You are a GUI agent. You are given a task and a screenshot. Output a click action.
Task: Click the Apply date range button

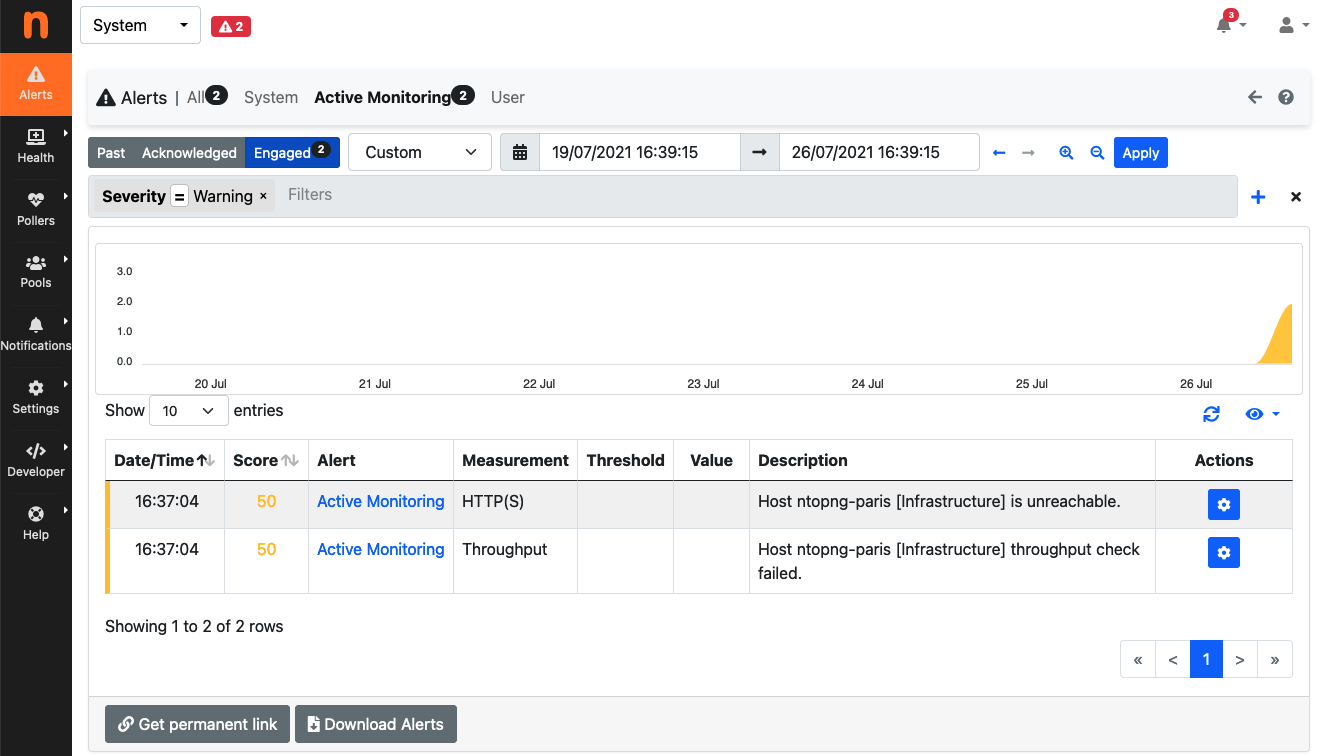pos(1140,153)
